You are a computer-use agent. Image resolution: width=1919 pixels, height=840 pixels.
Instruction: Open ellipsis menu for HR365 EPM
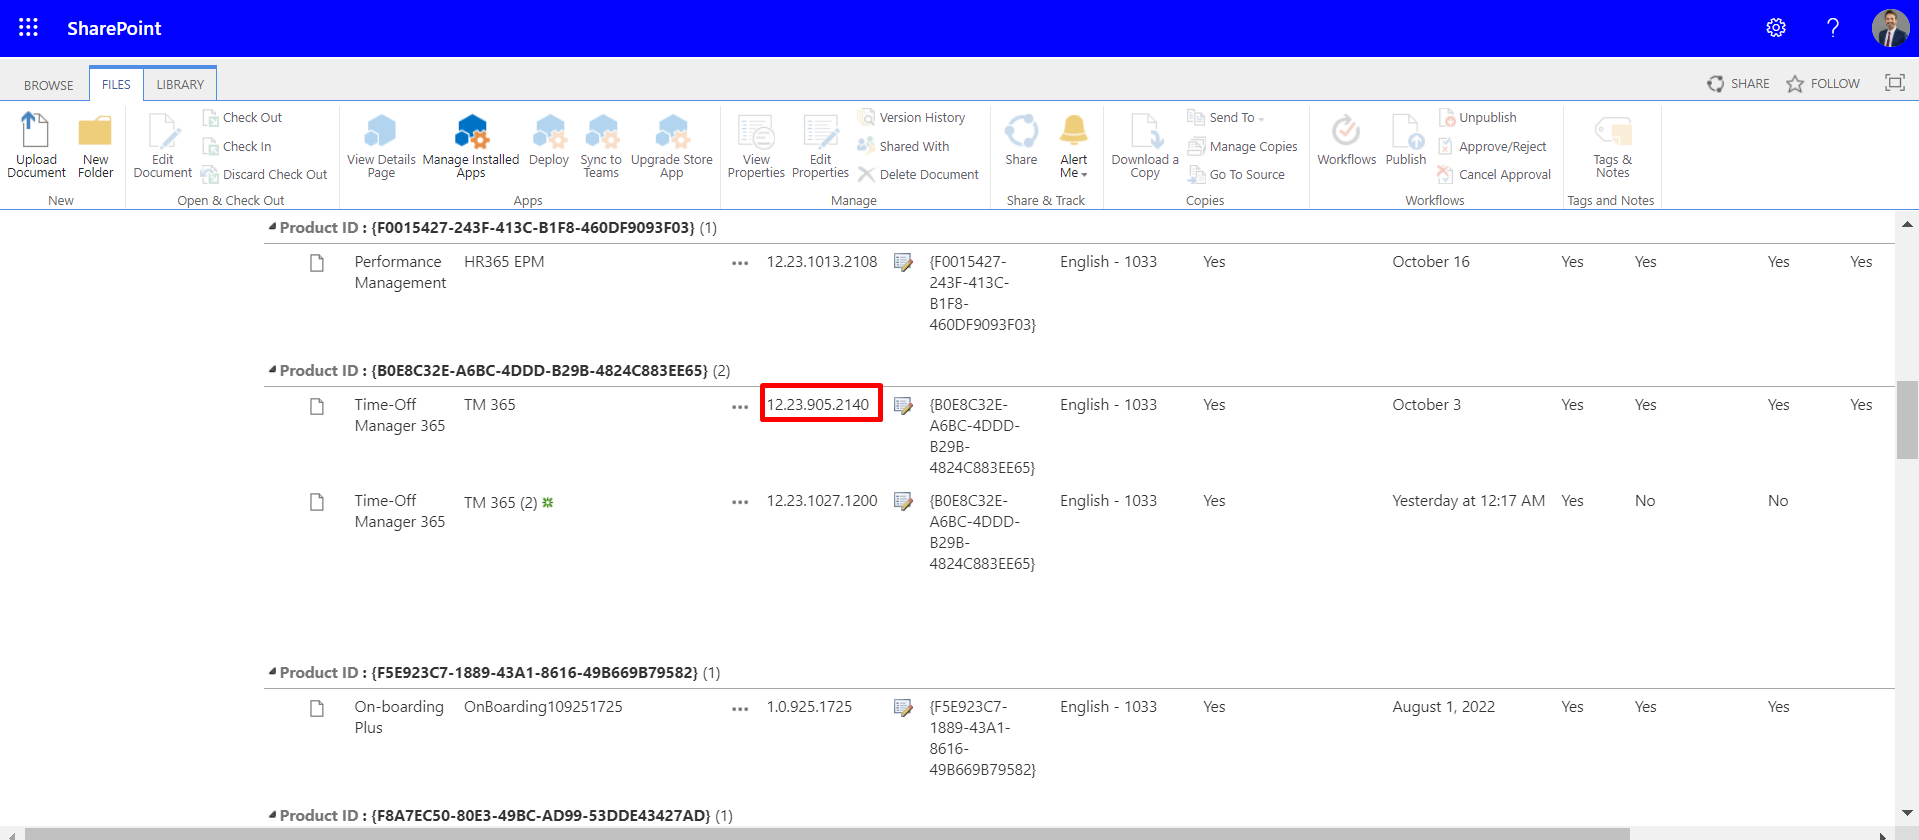(x=740, y=263)
